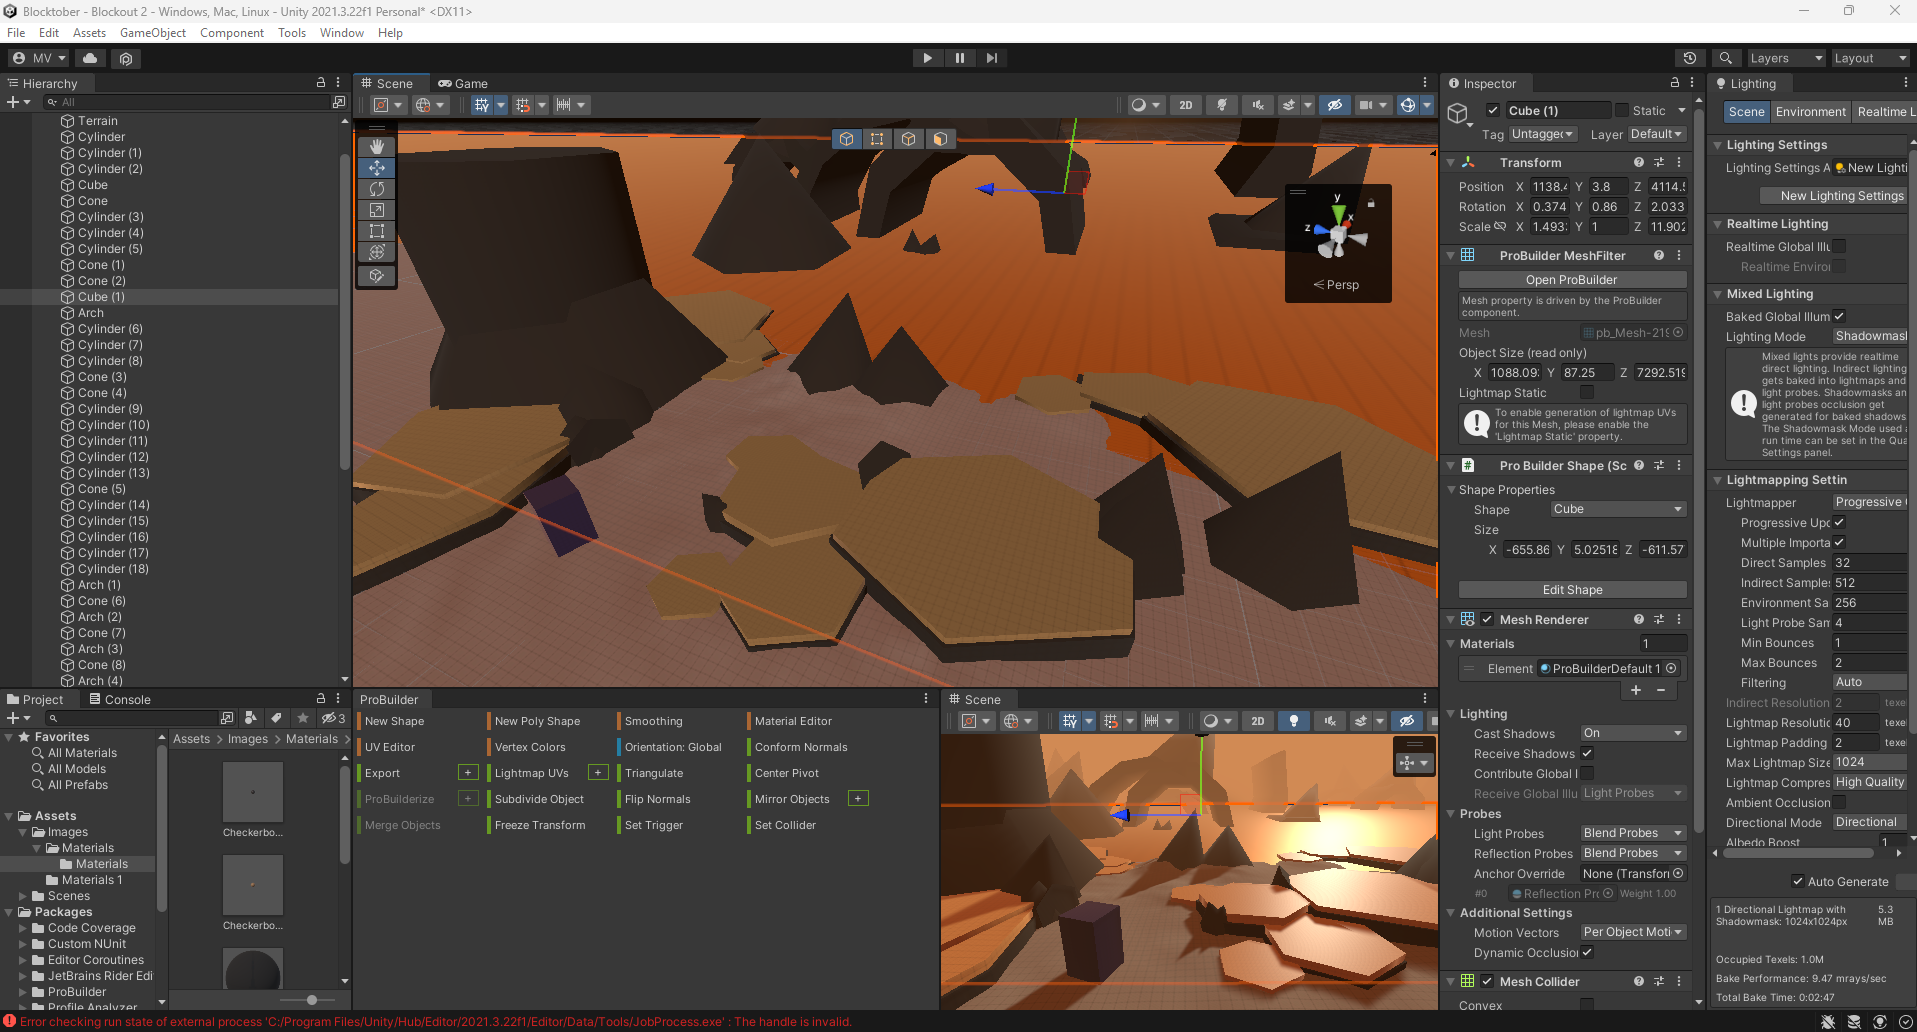Toggle the Hierarchy panel lock icon
The image size is (1917, 1032).
point(321,83)
